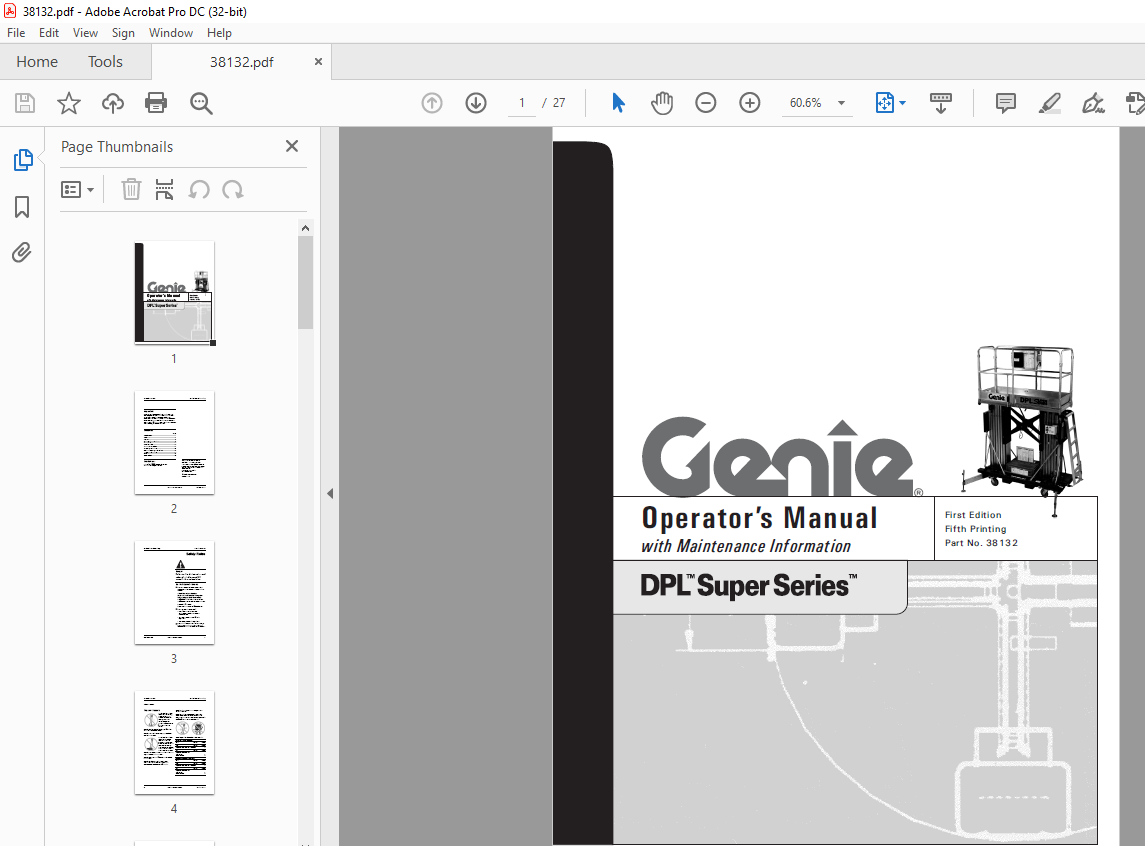Select page 3 thumbnail
This screenshot has height=846, width=1145.
click(175, 593)
